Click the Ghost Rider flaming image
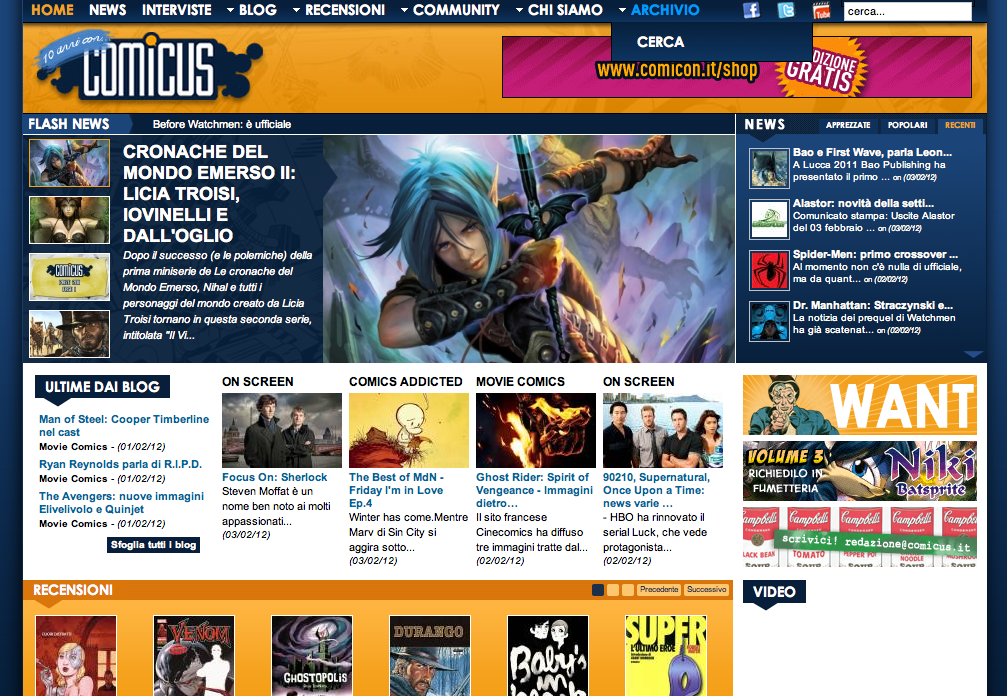The height and width of the screenshot is (696, 1007). coord(536,431)
